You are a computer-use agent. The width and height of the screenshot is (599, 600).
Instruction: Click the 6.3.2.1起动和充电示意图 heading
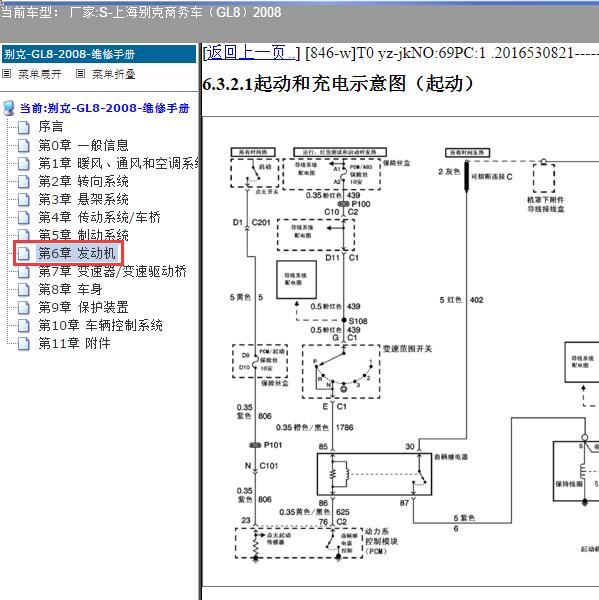[x=339, y=83]
